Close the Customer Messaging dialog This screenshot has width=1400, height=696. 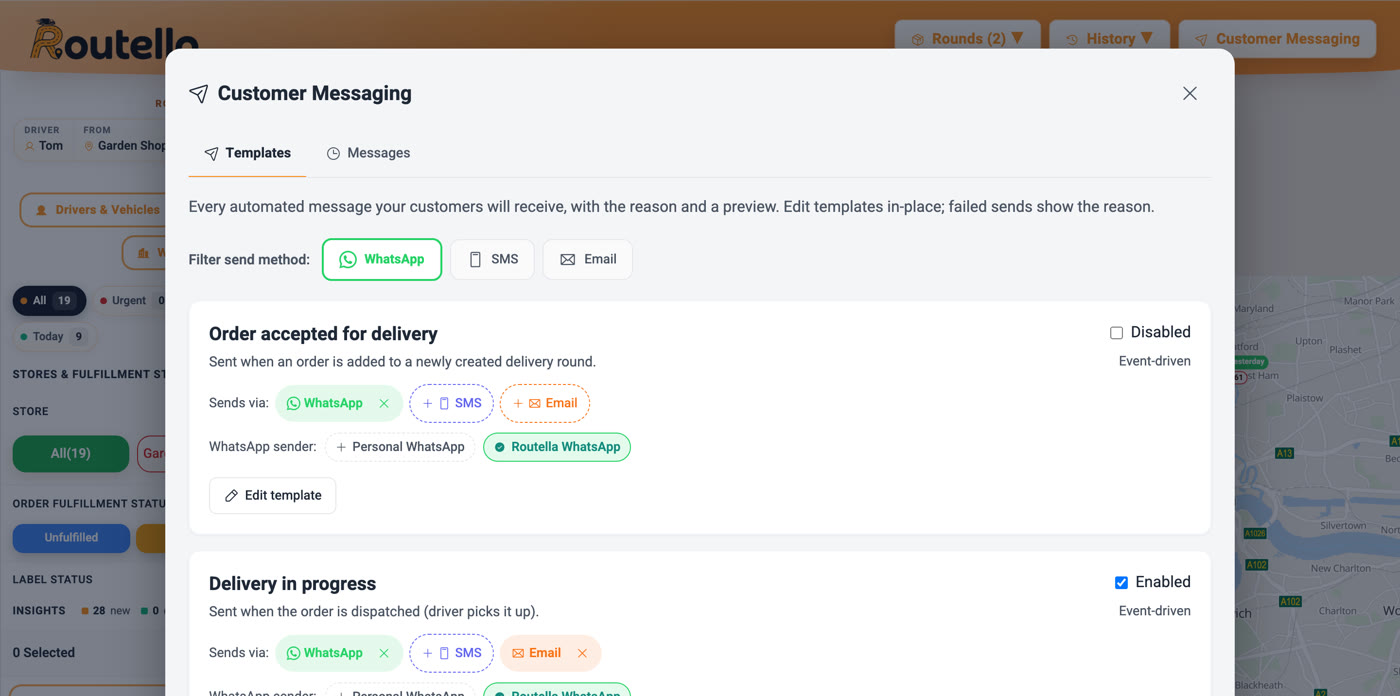pos(1189,93)
